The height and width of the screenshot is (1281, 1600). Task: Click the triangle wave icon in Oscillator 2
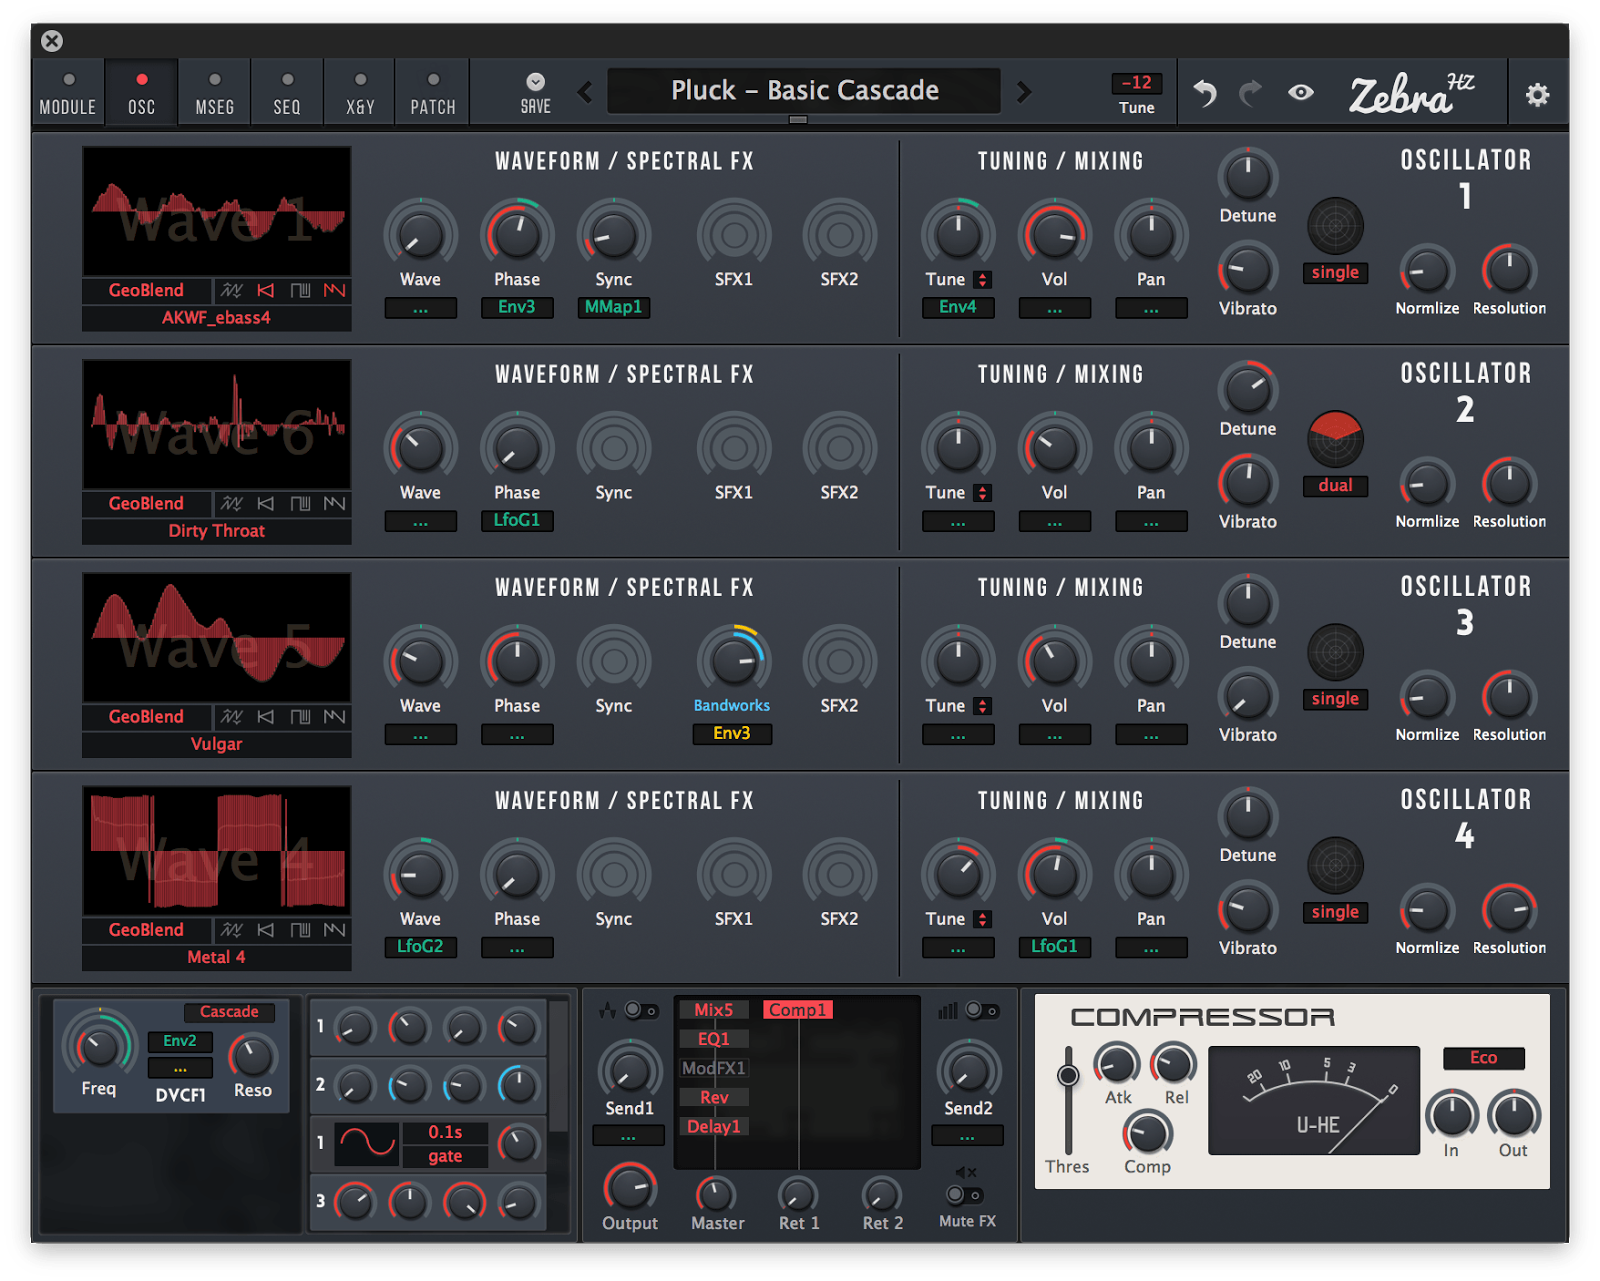coord(266,503)
